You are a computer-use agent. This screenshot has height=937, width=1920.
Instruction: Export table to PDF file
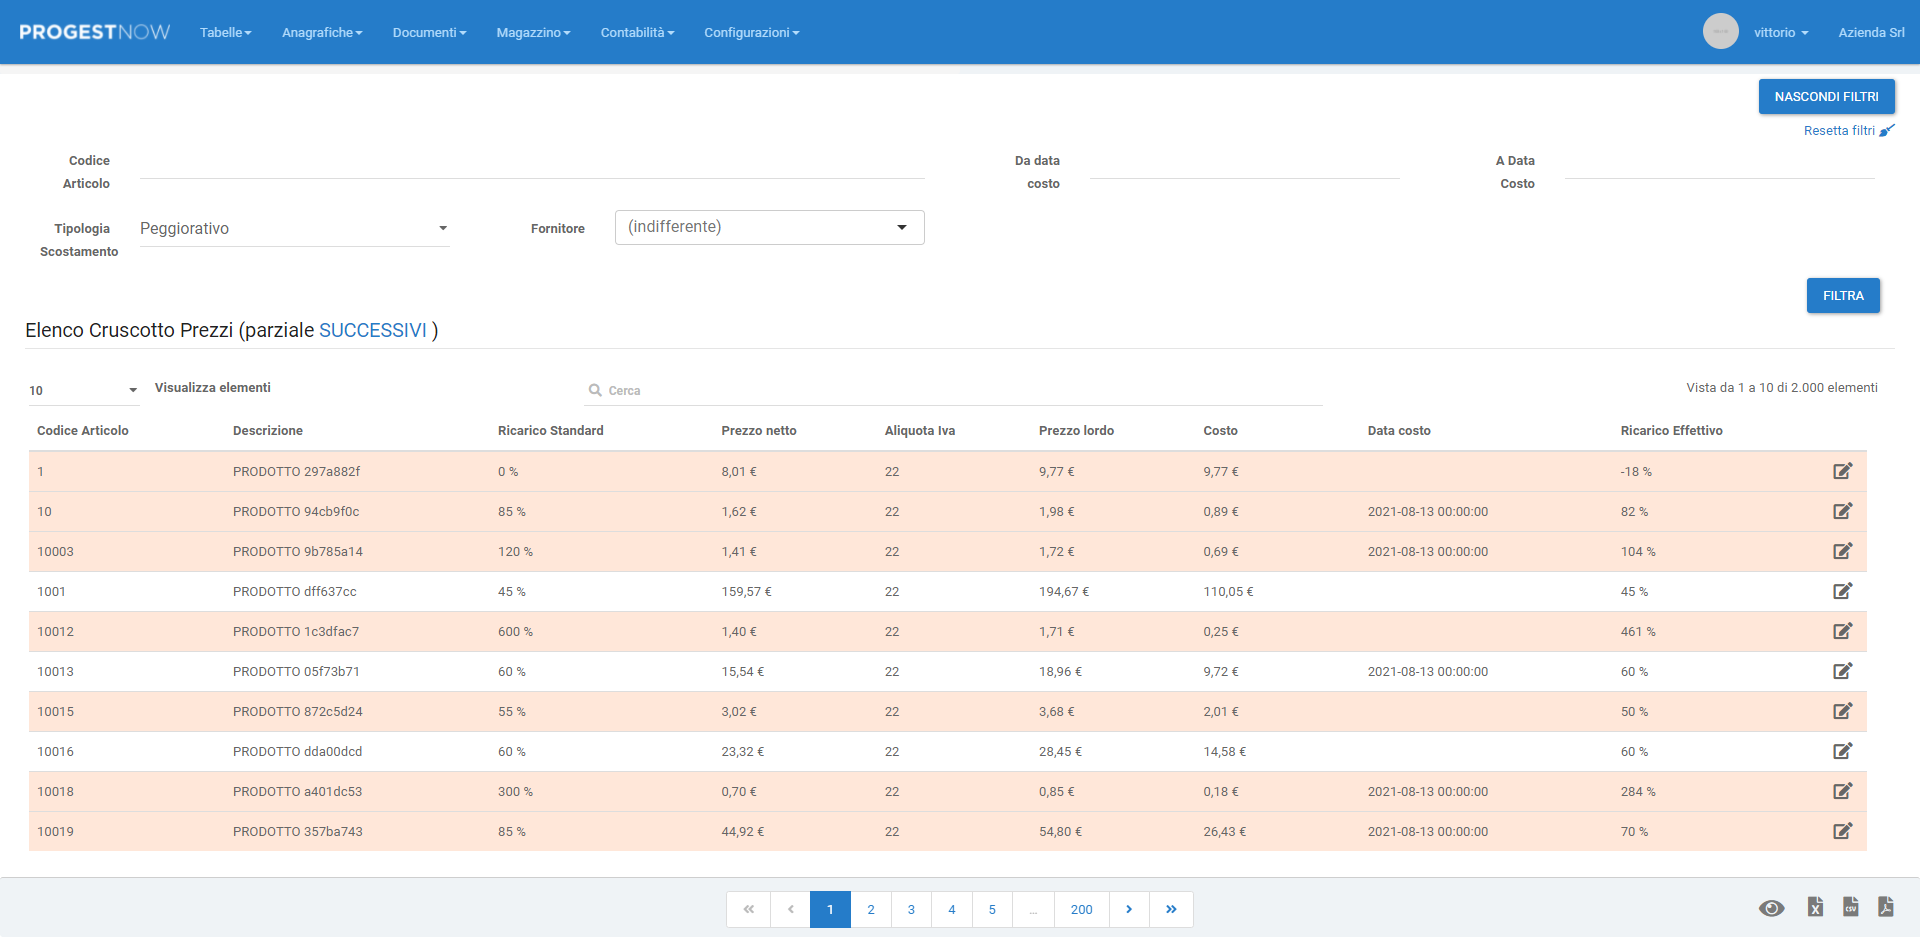pos(1886,907)
